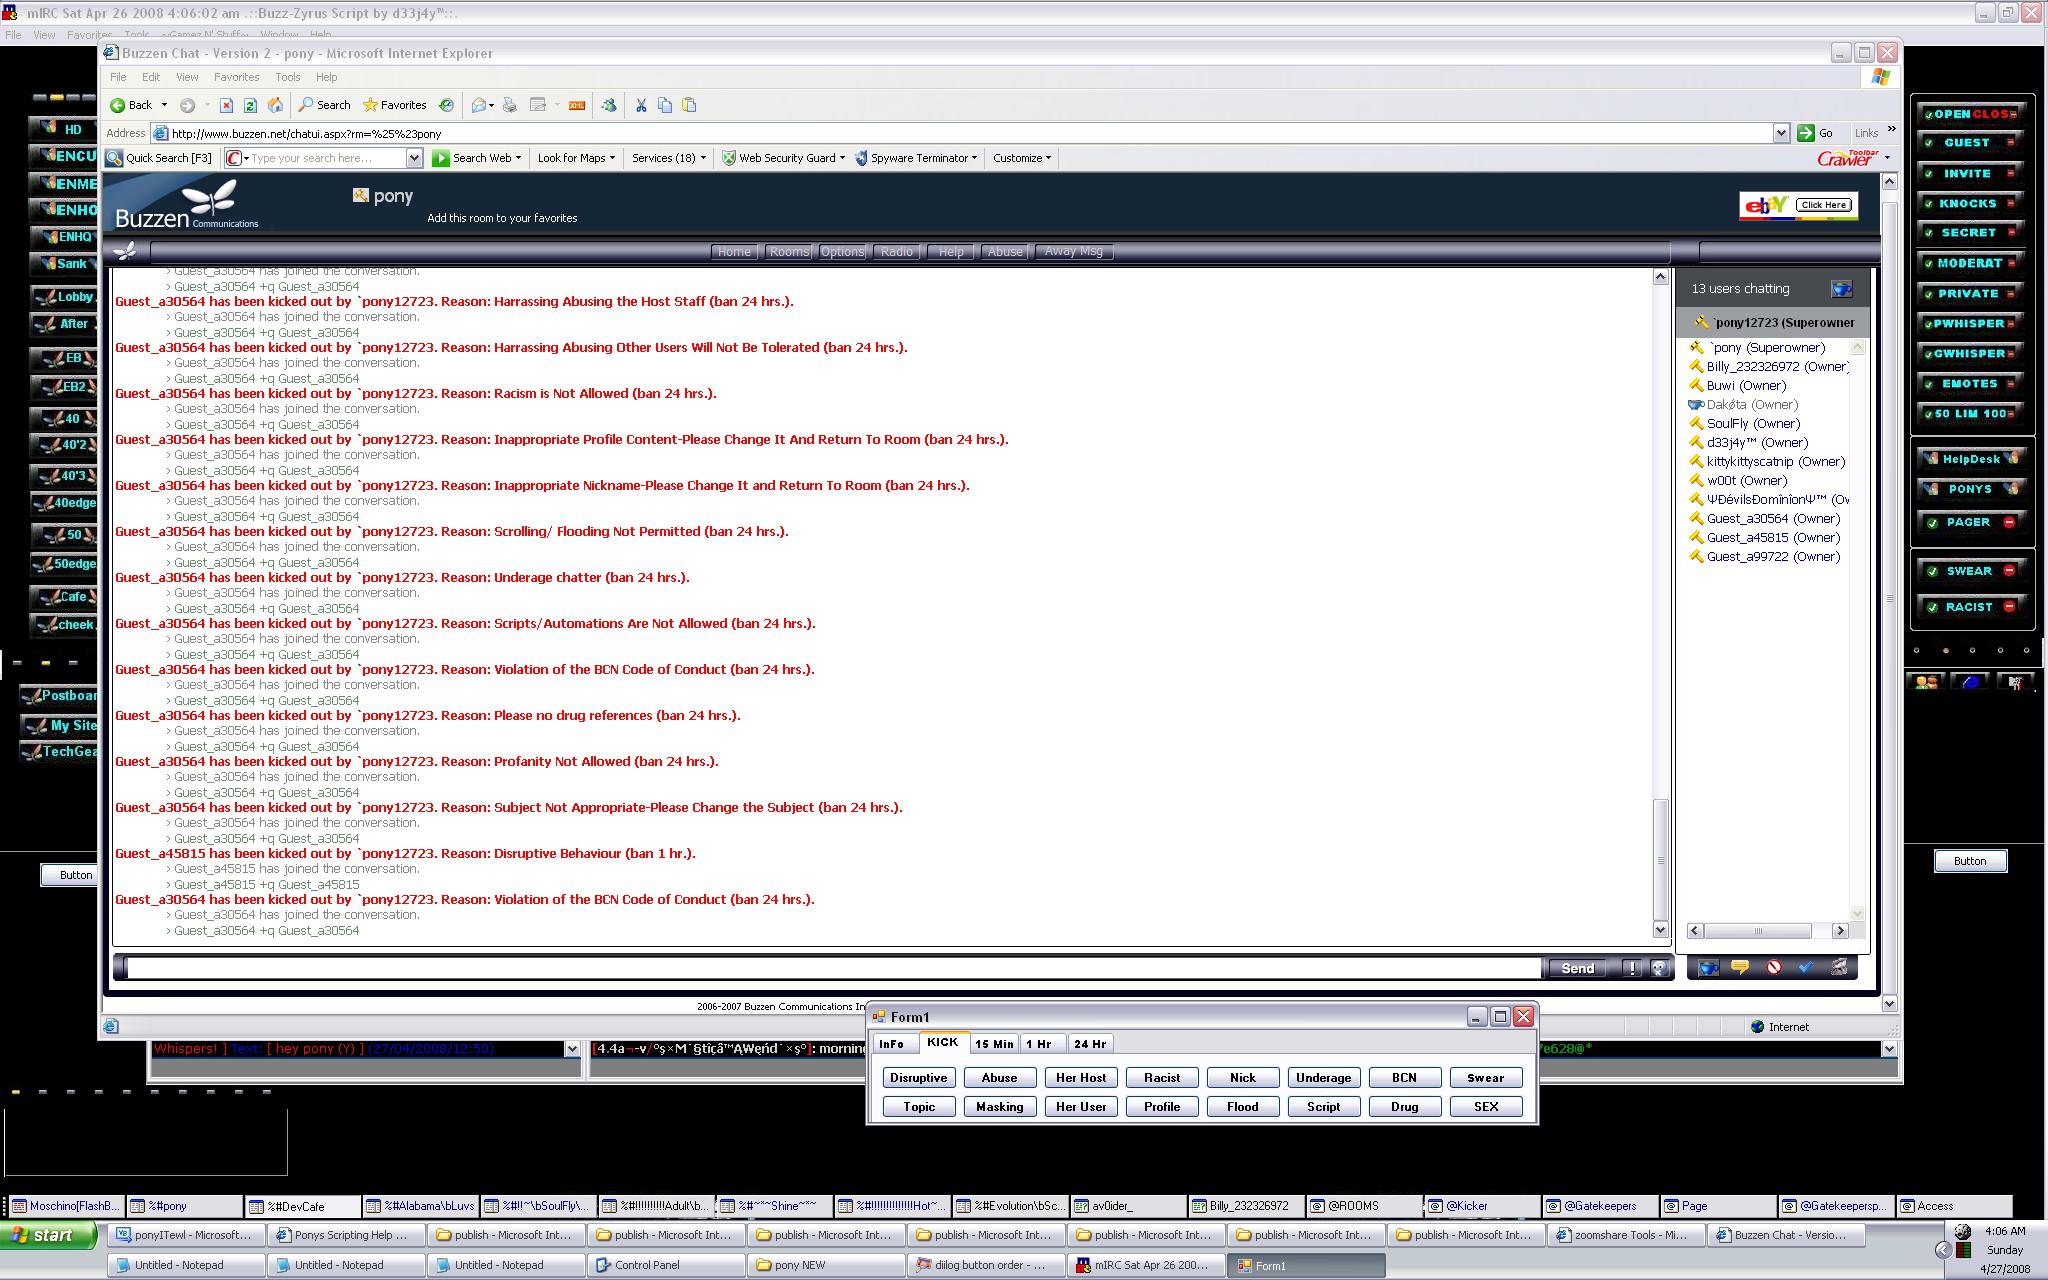Go to the IE Home page icon
This screenshot has width=2048, height=1280.
pyautogui.click(x=275, y=105)
